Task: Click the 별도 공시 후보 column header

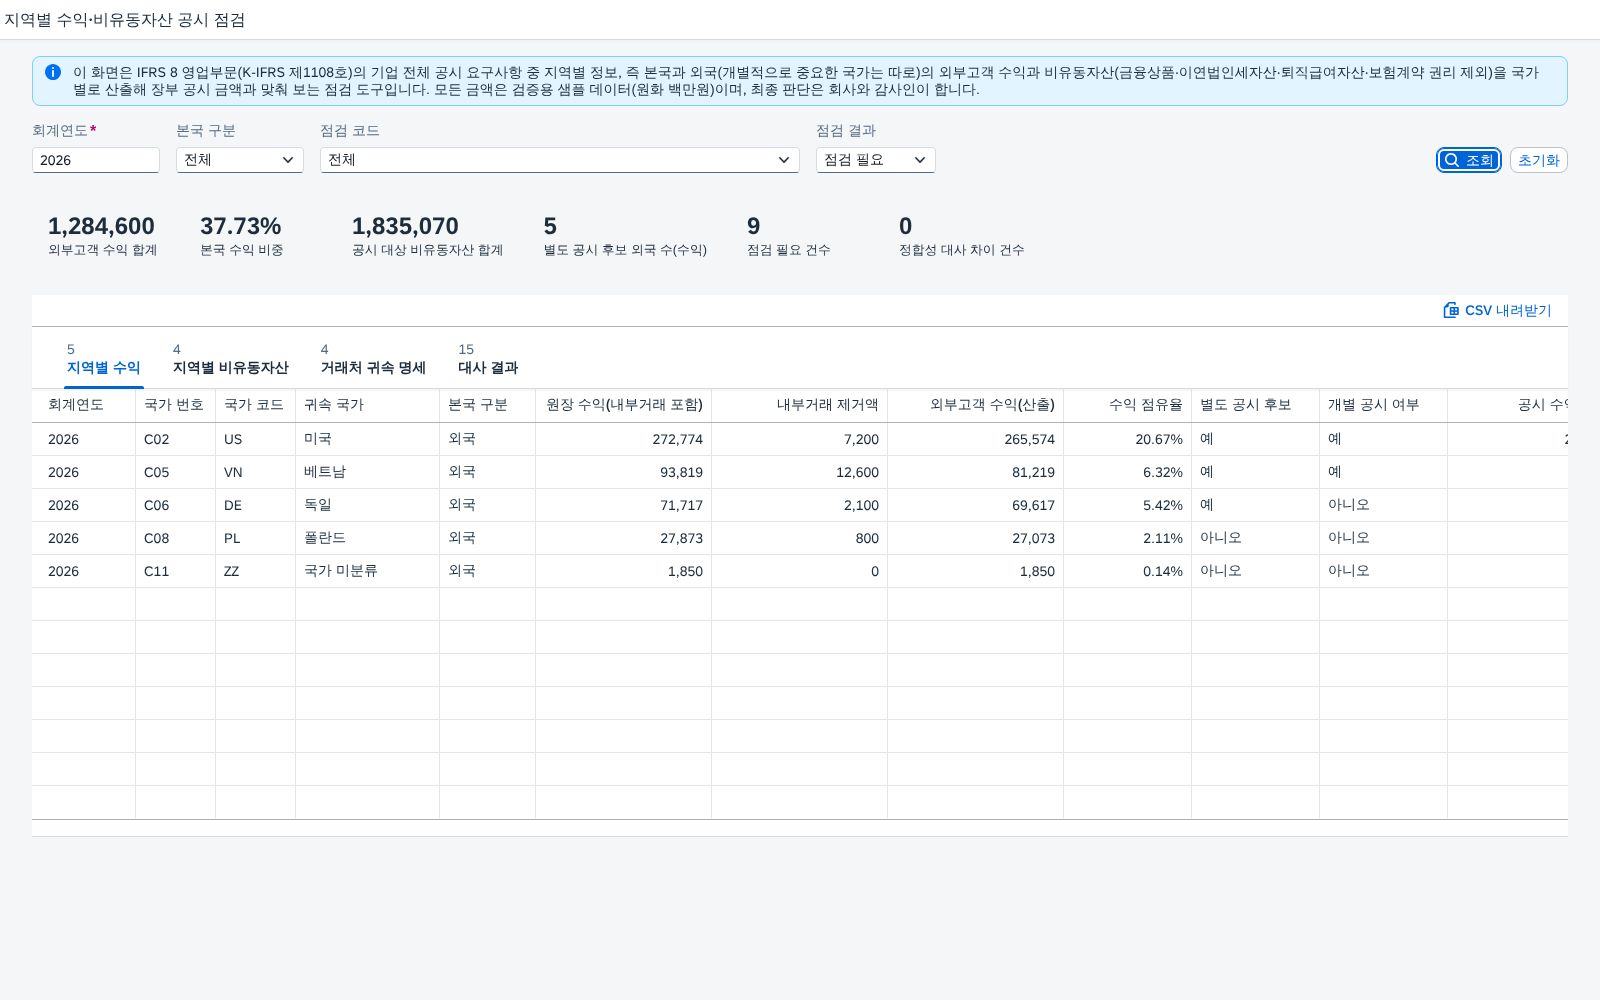Action: point(1256,405)
